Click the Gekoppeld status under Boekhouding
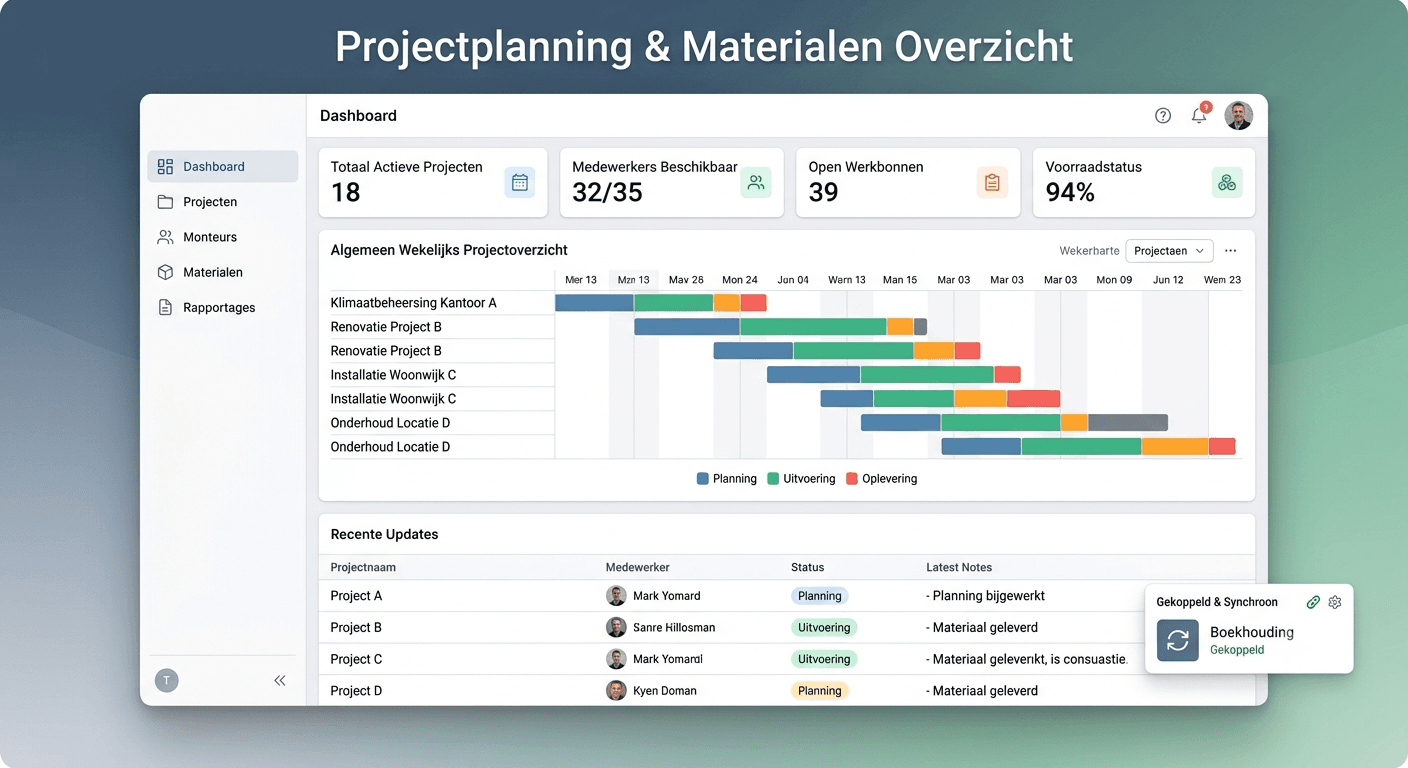Image resolution: width=1408 pixels, height=768 pixels. [x=1237, y=650]
